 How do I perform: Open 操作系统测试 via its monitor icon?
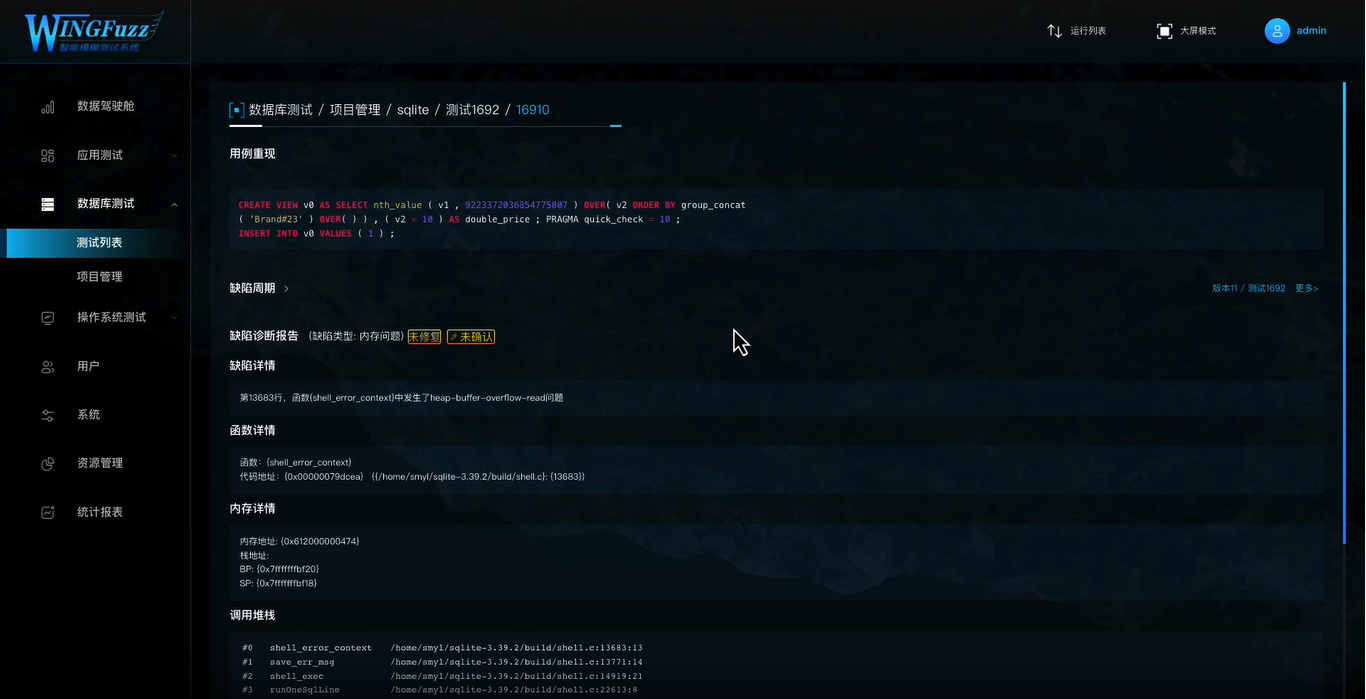(x=47, y=317)
